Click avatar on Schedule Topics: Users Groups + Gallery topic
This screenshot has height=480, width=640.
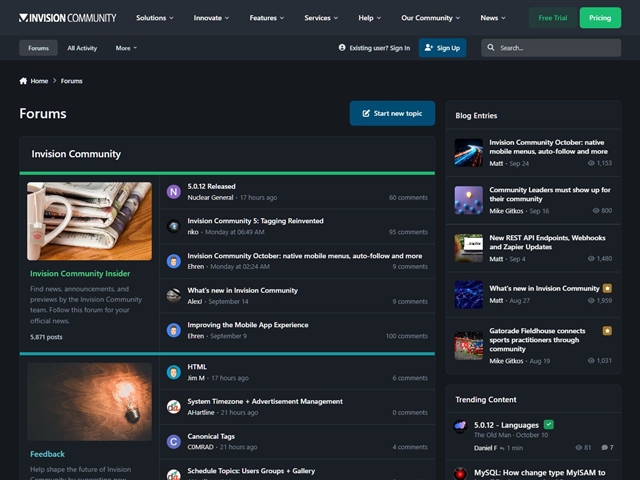pos(173,474)
